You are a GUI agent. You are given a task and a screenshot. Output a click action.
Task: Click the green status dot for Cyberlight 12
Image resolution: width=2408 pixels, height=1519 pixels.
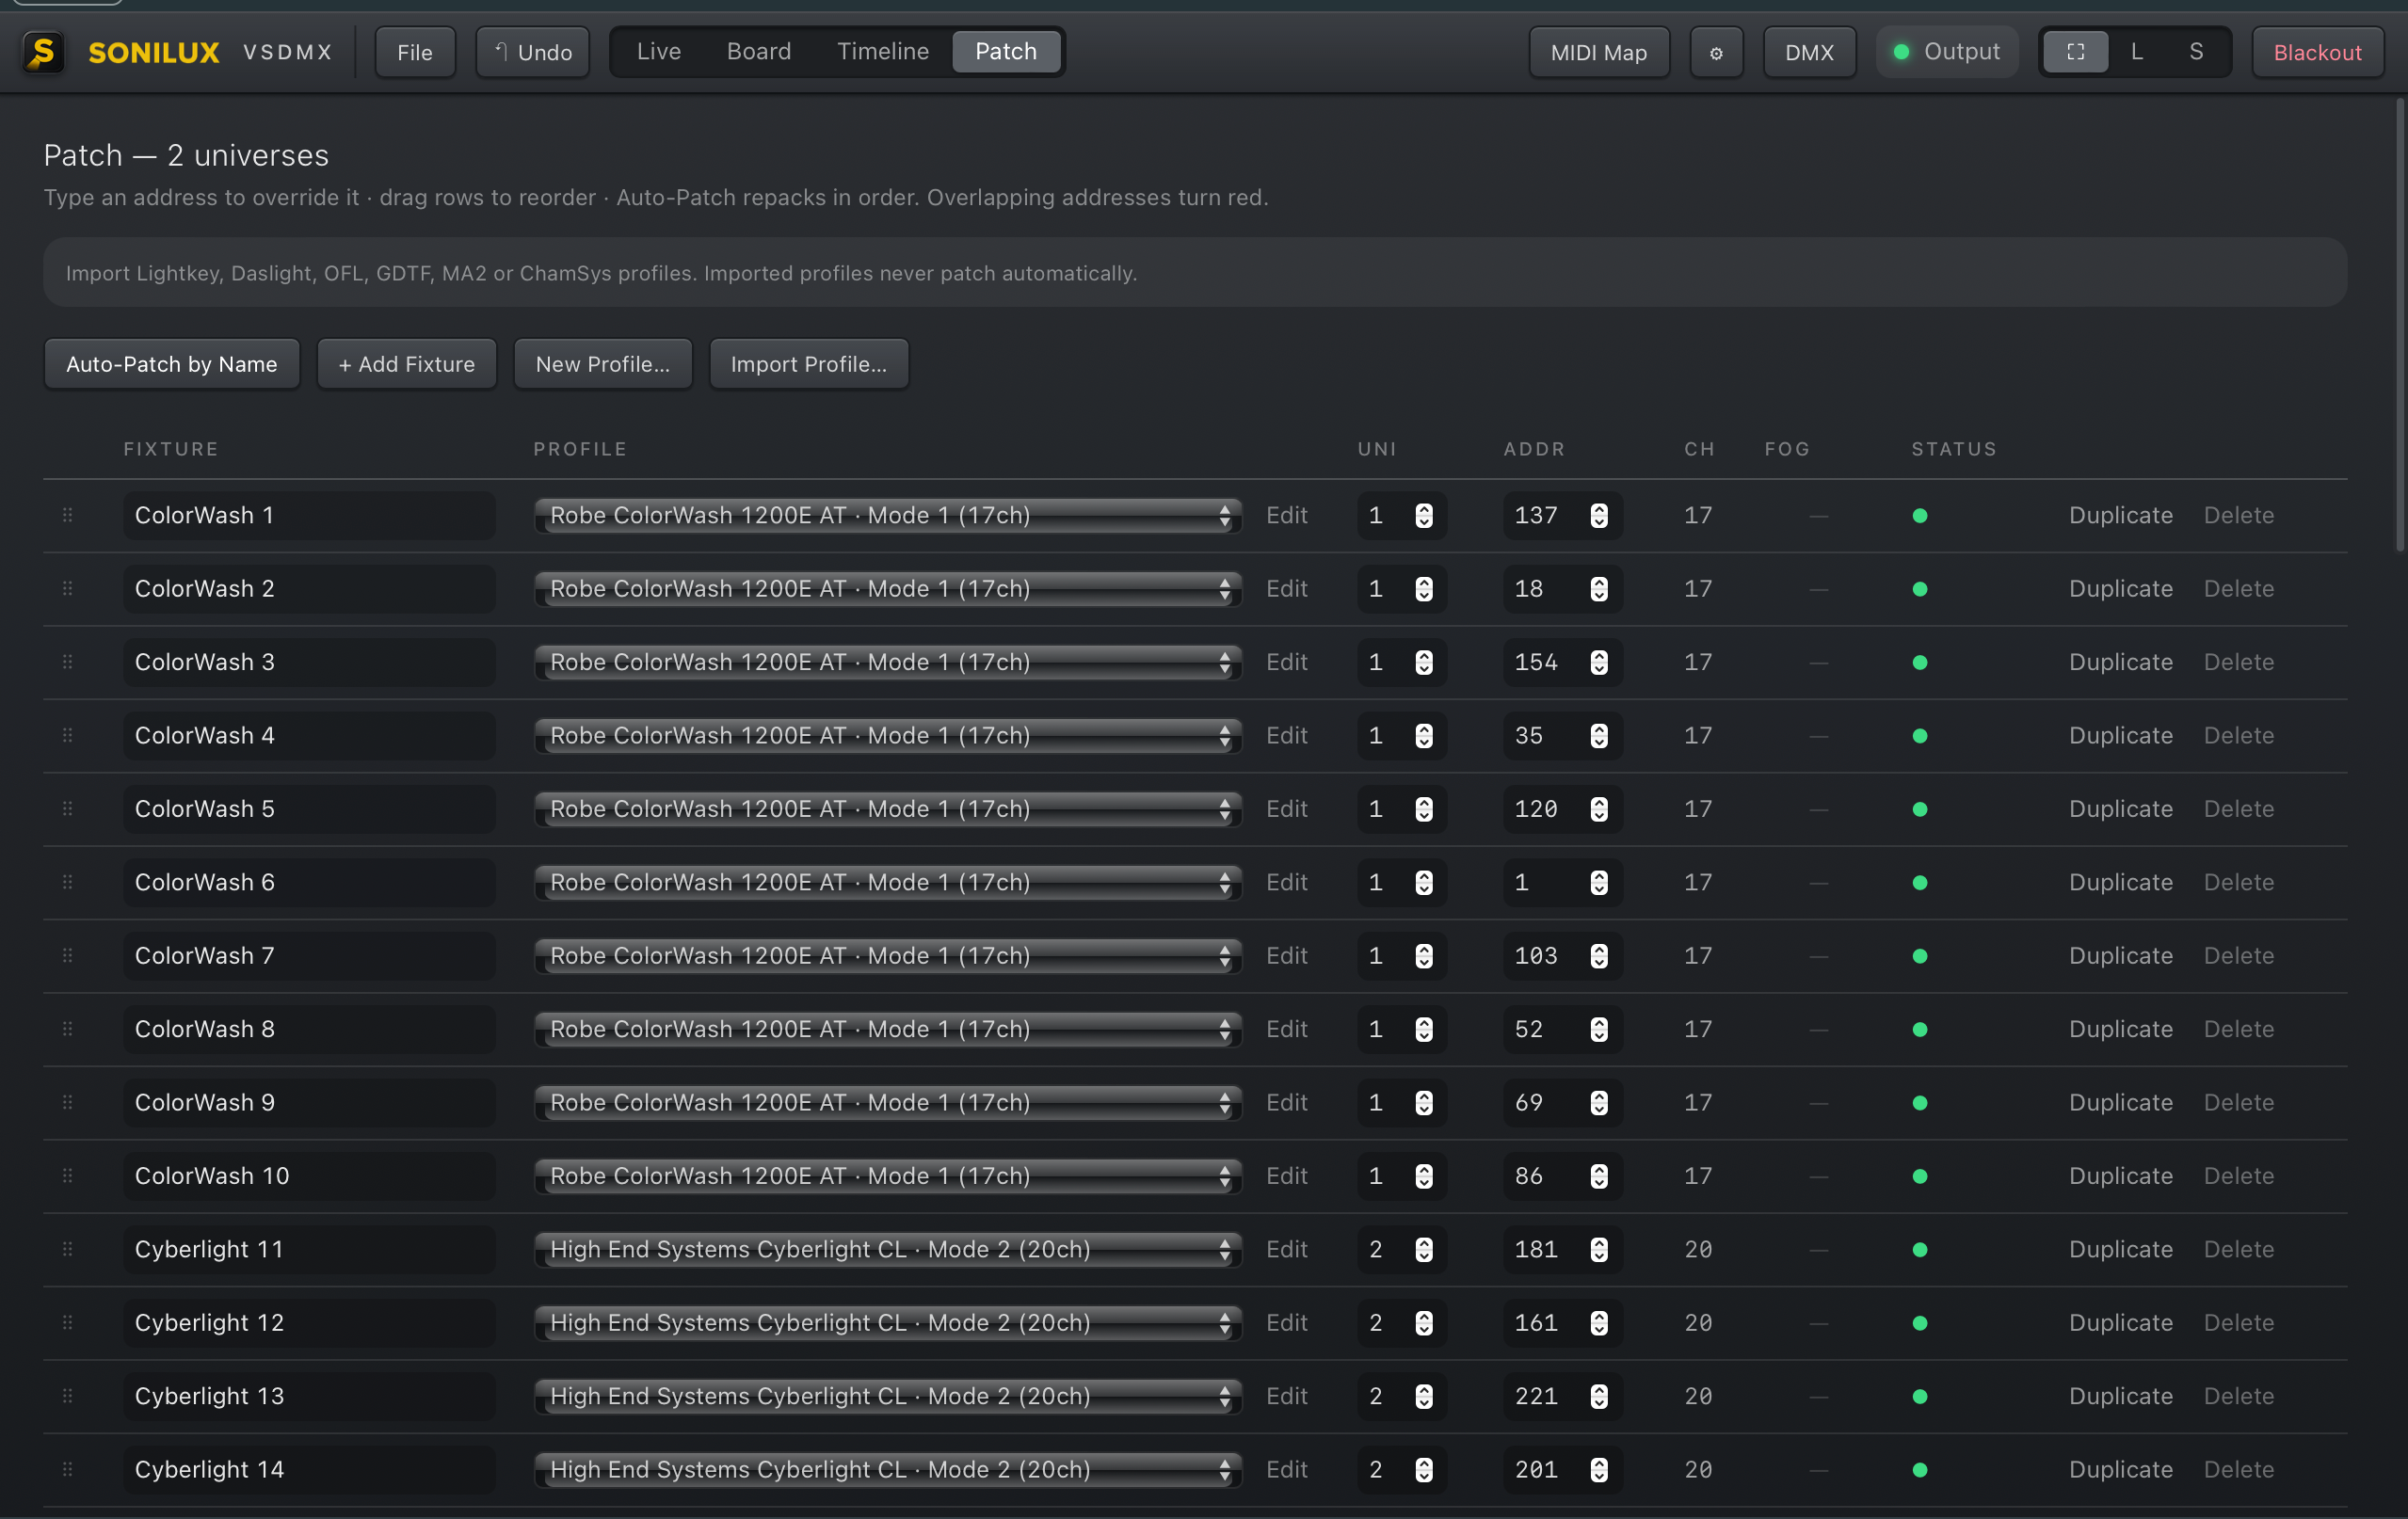pos(1920,1323)
